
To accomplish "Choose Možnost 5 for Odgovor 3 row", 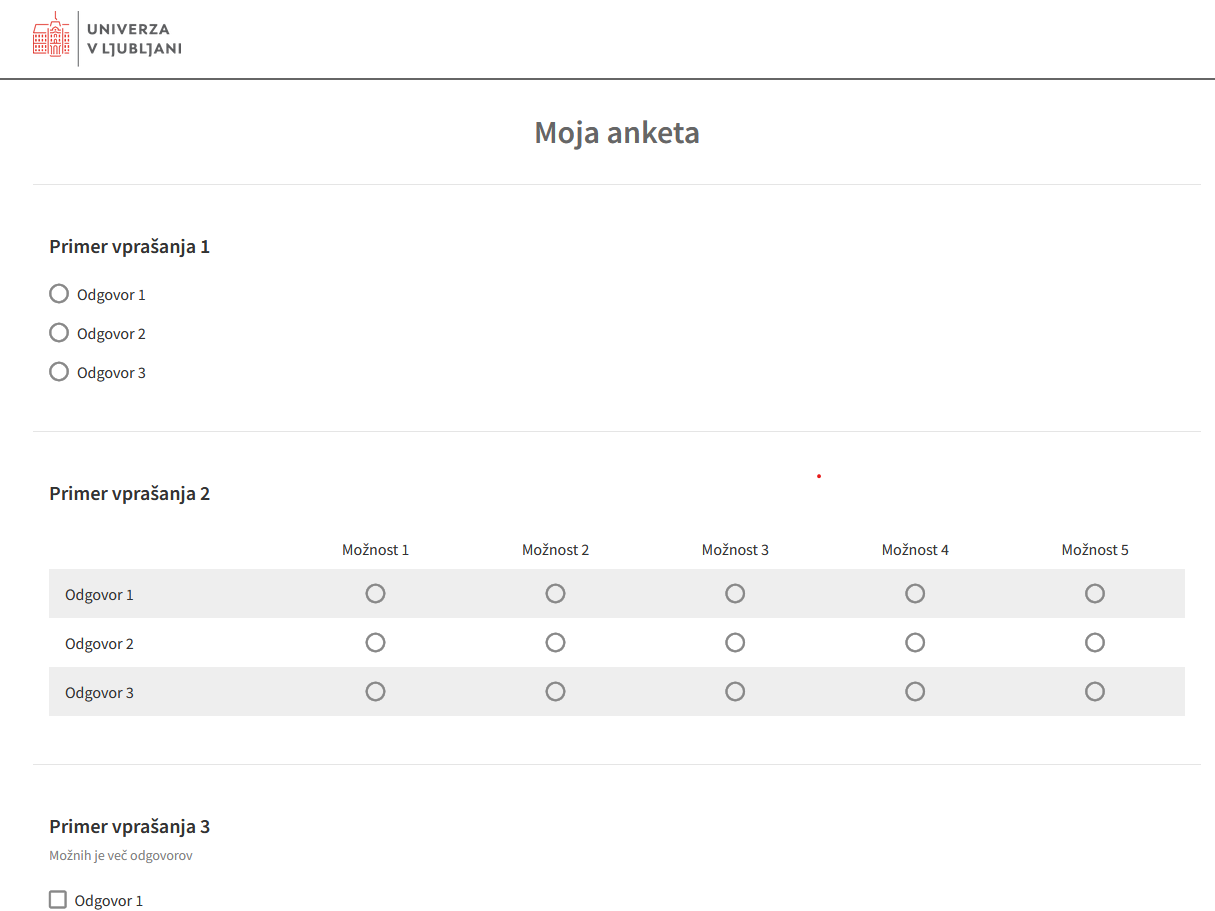I will (x=1095, y=692).
